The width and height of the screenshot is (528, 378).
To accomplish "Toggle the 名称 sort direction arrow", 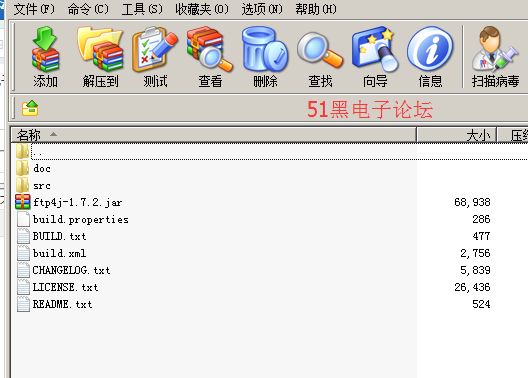I will click(x=53, y=134).
